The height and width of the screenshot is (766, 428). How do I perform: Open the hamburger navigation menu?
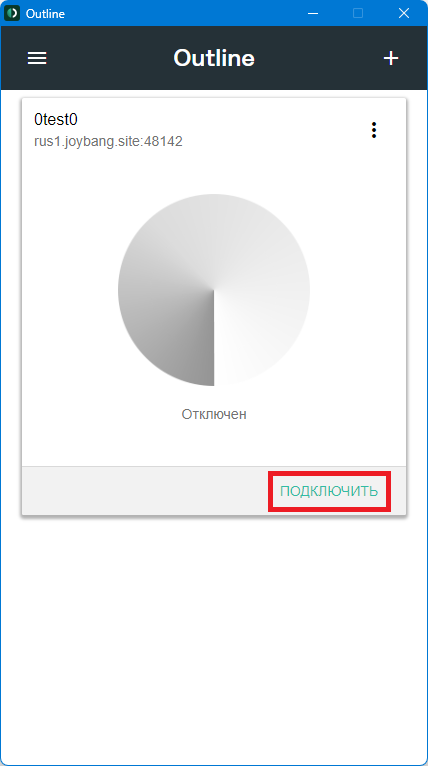point(37,59)
